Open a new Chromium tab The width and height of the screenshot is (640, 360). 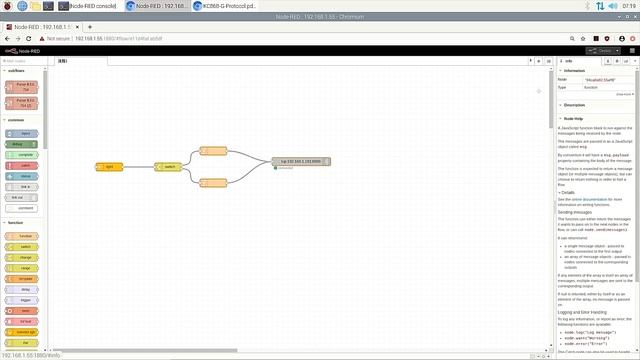pyautogui.click(x=90, y=27)
